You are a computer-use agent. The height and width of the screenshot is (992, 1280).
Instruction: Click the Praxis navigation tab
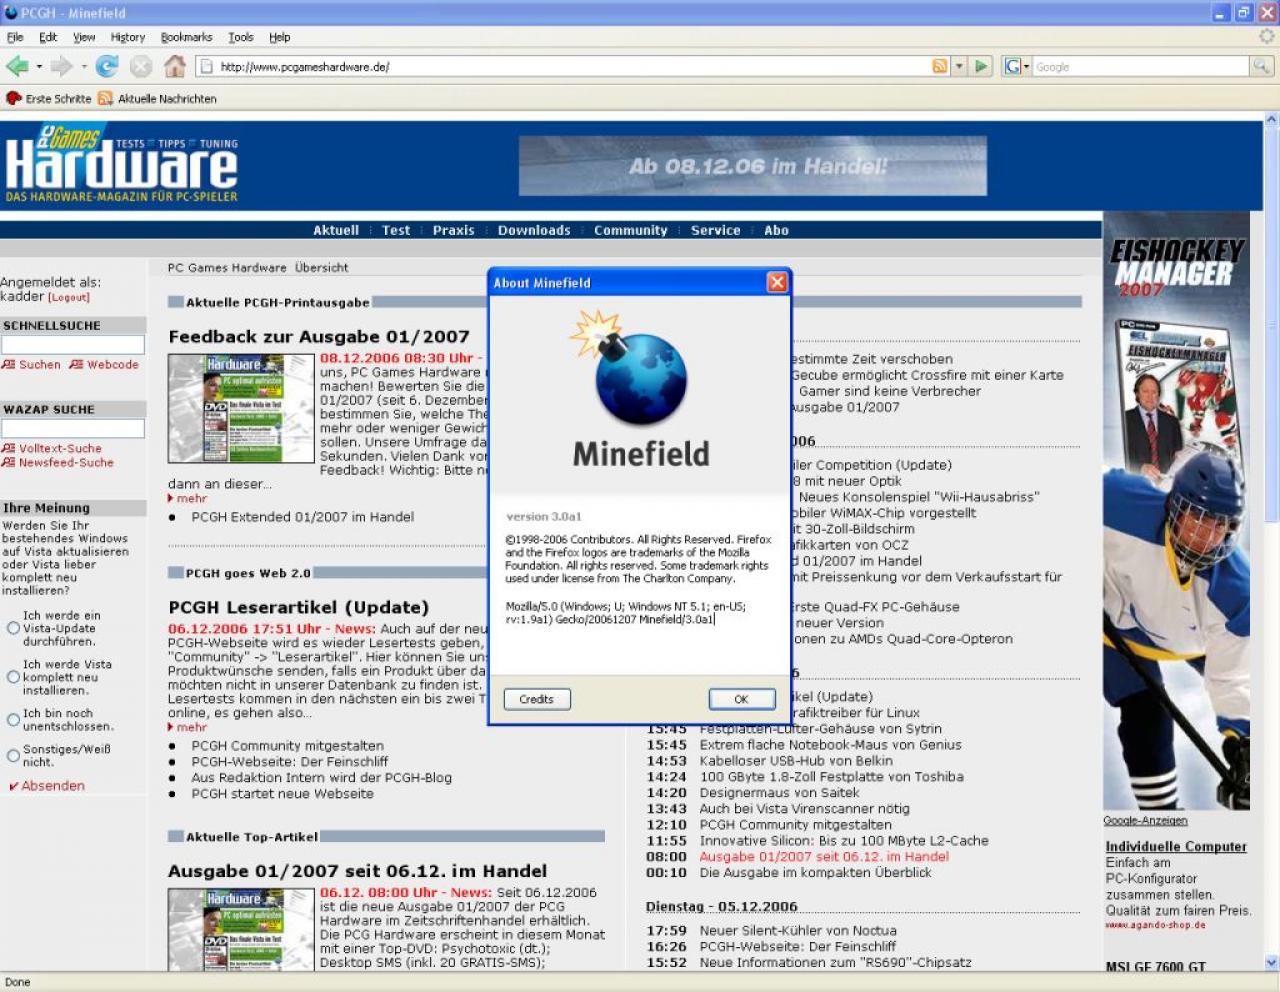click(x=454, y=230)
